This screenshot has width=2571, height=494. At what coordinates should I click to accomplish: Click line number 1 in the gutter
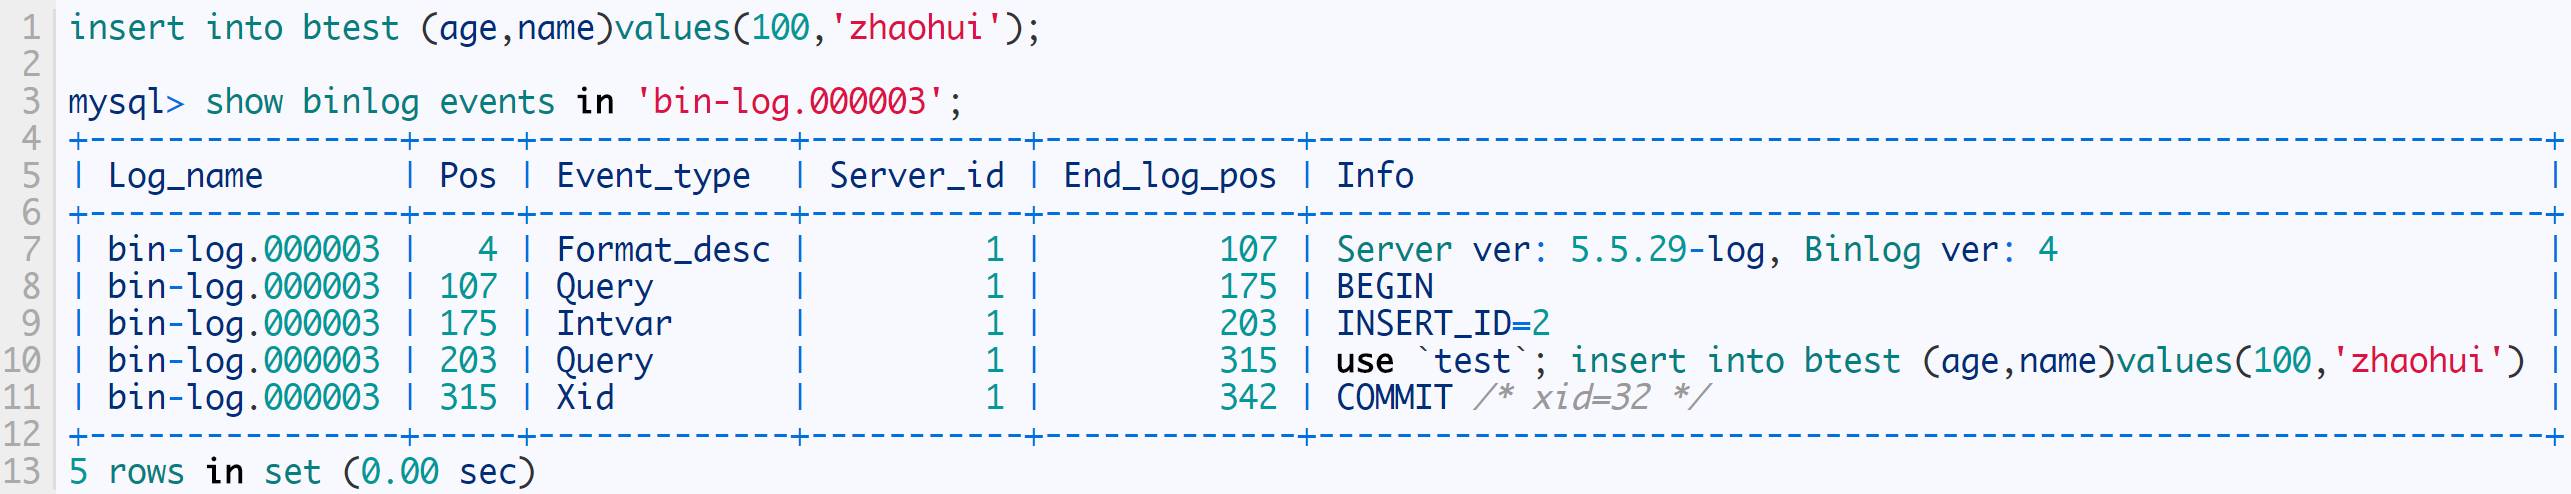tap(31, 27)
